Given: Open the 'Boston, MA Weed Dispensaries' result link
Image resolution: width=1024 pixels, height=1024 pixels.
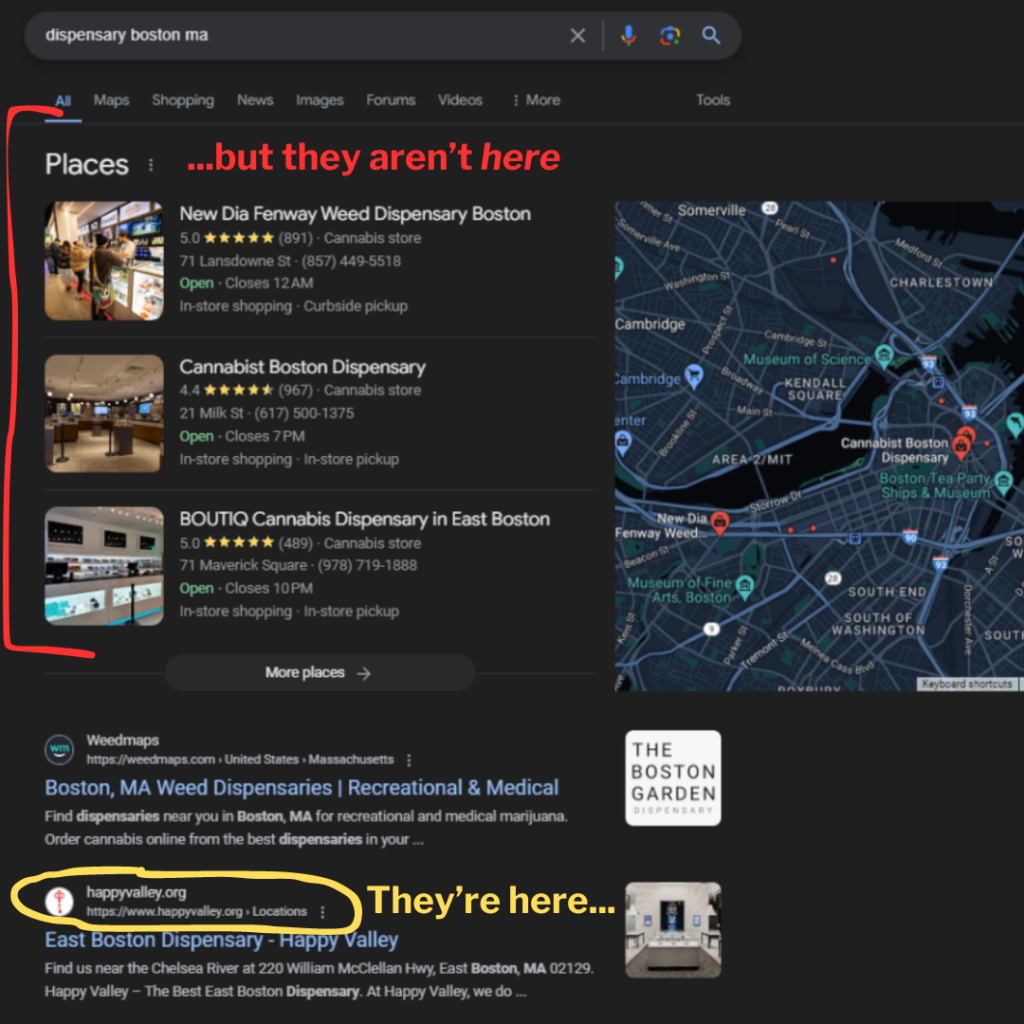Looking at the screenshot, I should (302, 788).
